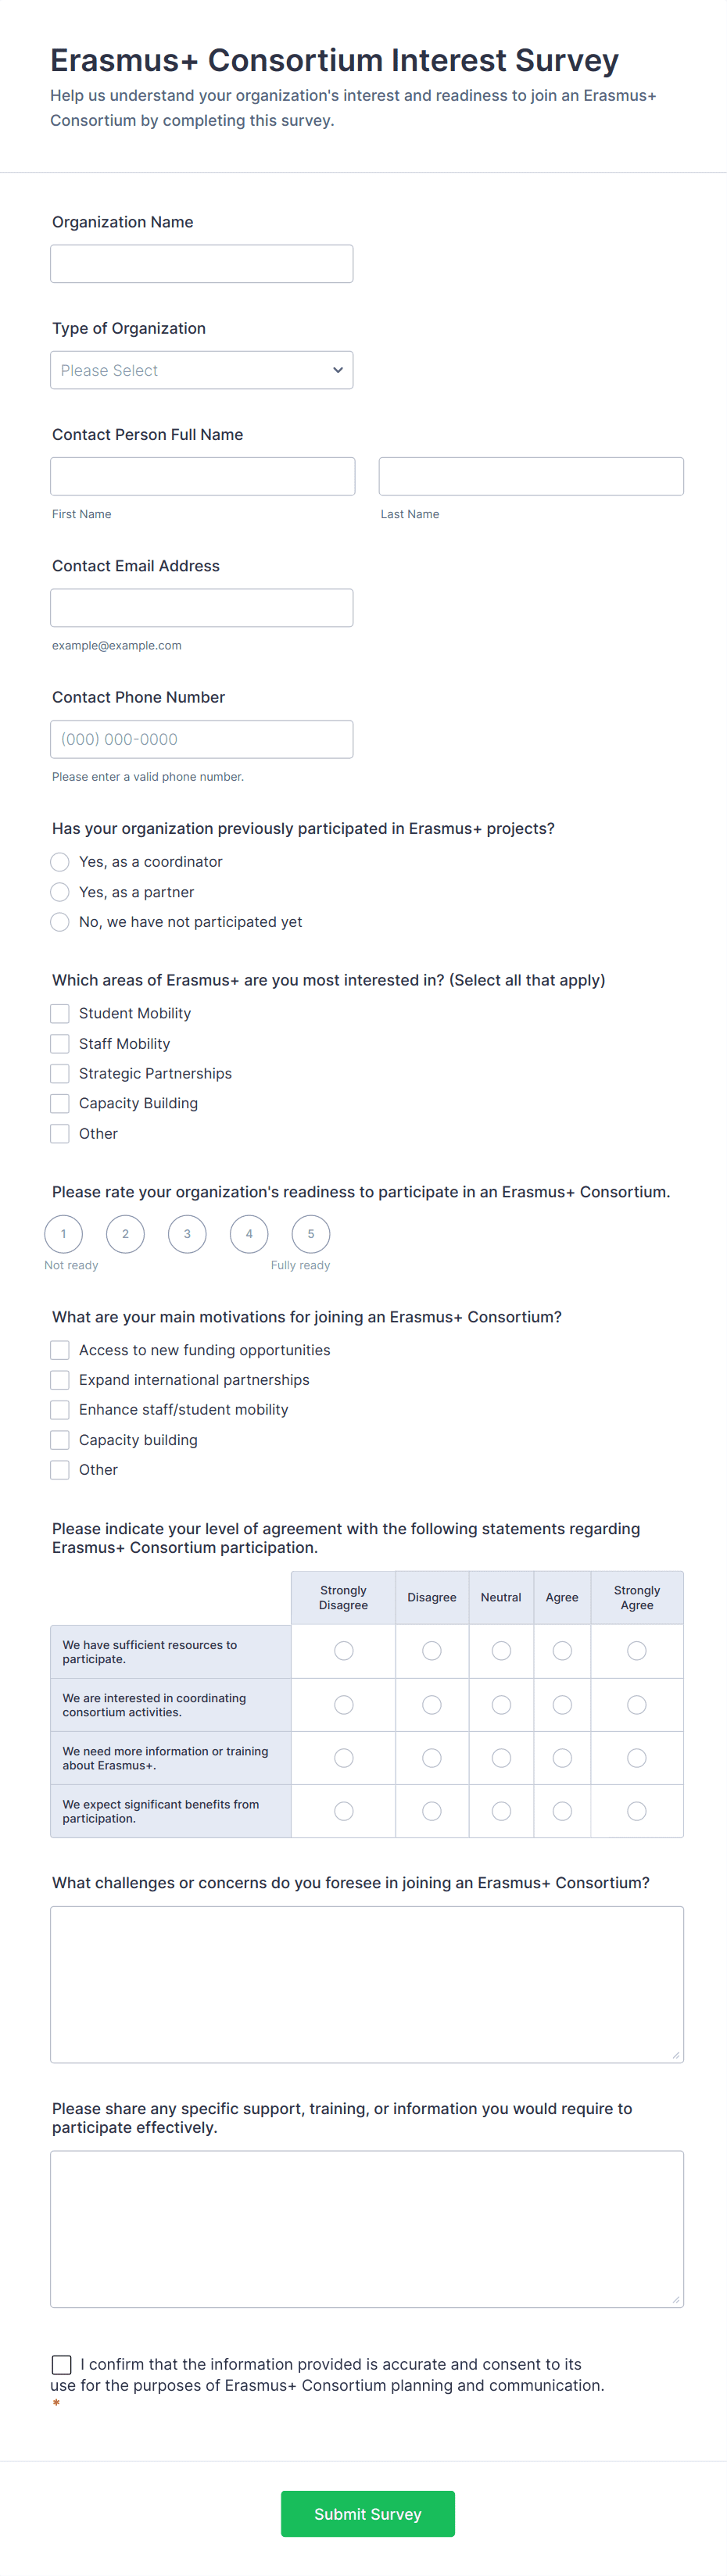This screenshot has width=727, height=2576.
Task: Choose 'Yes, as a partner' participation option
Action: 59,891
